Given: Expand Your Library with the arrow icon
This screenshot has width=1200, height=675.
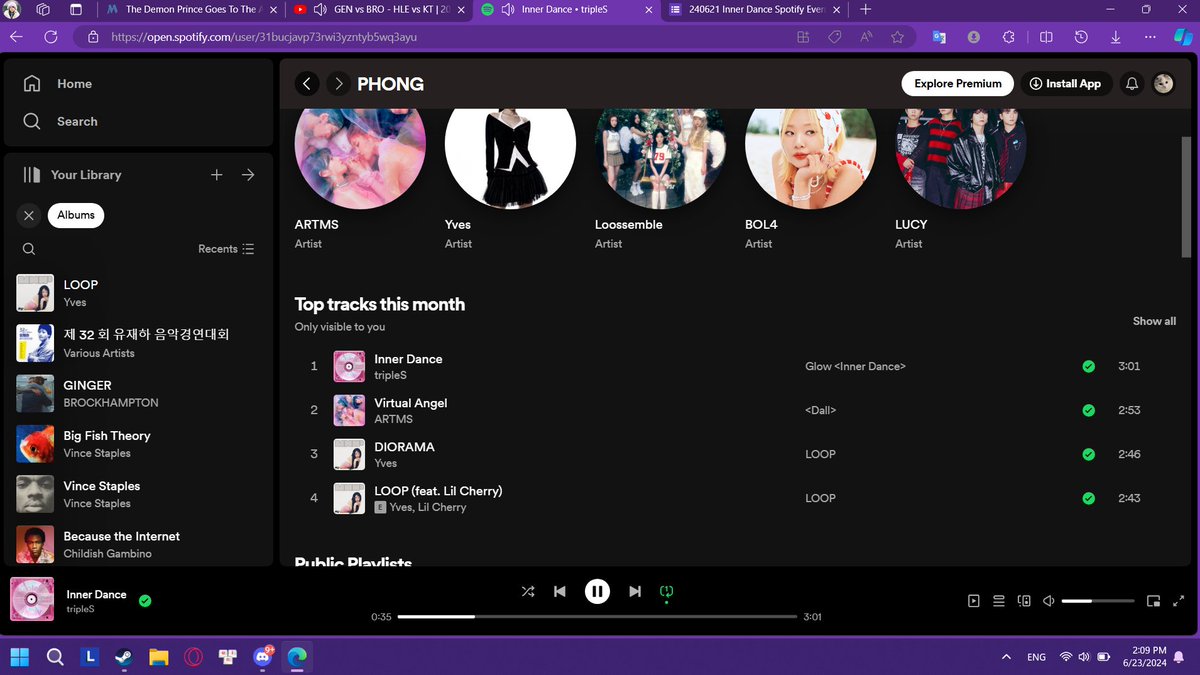Looking at the screenshot, I should tap(248, 175).
